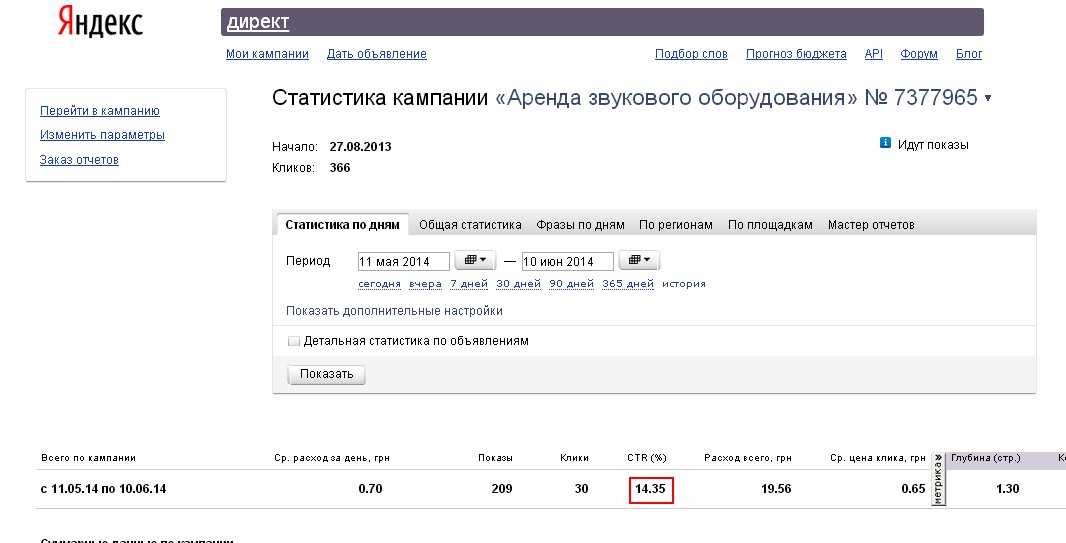Open the Заказ отчетов sidebar link

pos(79,160)
